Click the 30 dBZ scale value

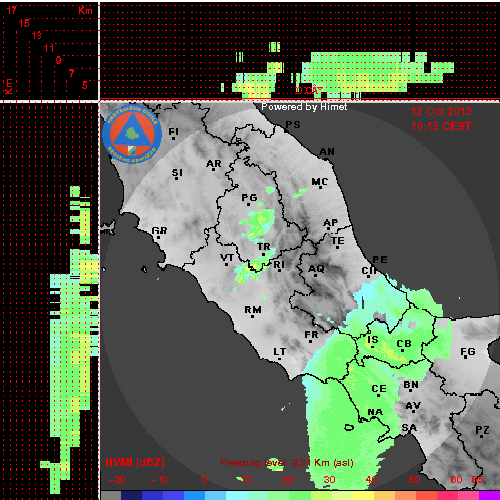pos(329,480)
